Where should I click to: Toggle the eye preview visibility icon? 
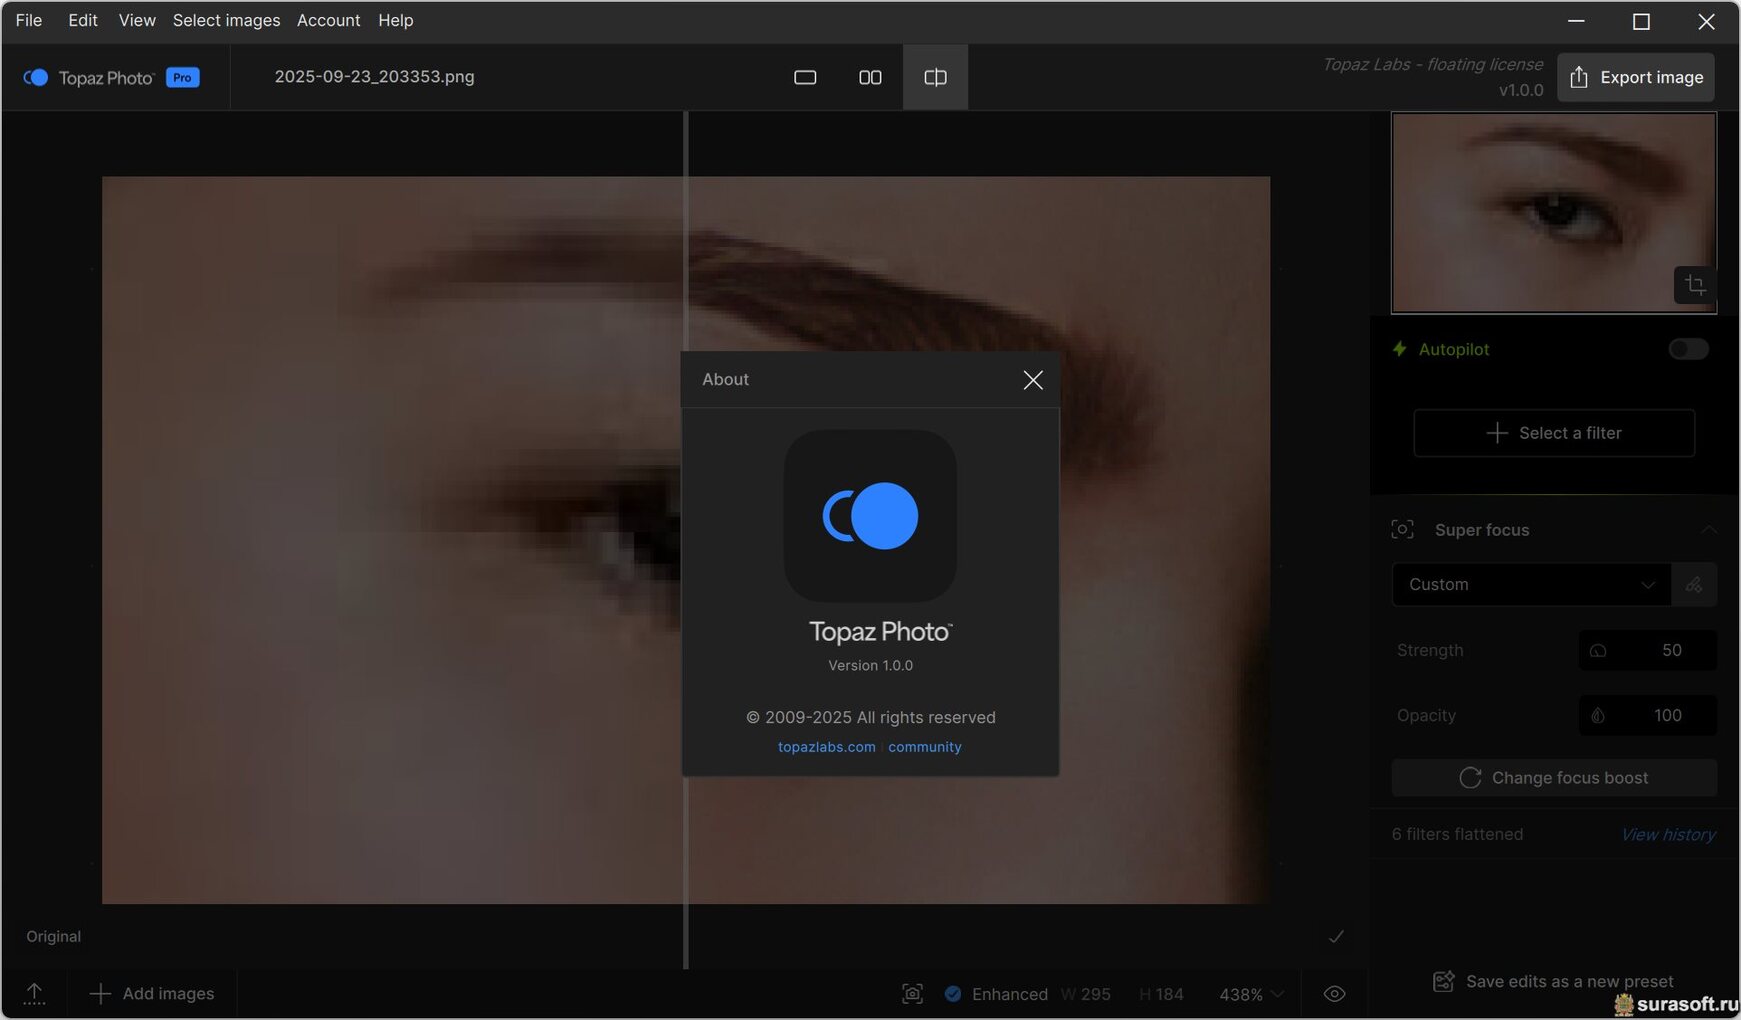1334,993
